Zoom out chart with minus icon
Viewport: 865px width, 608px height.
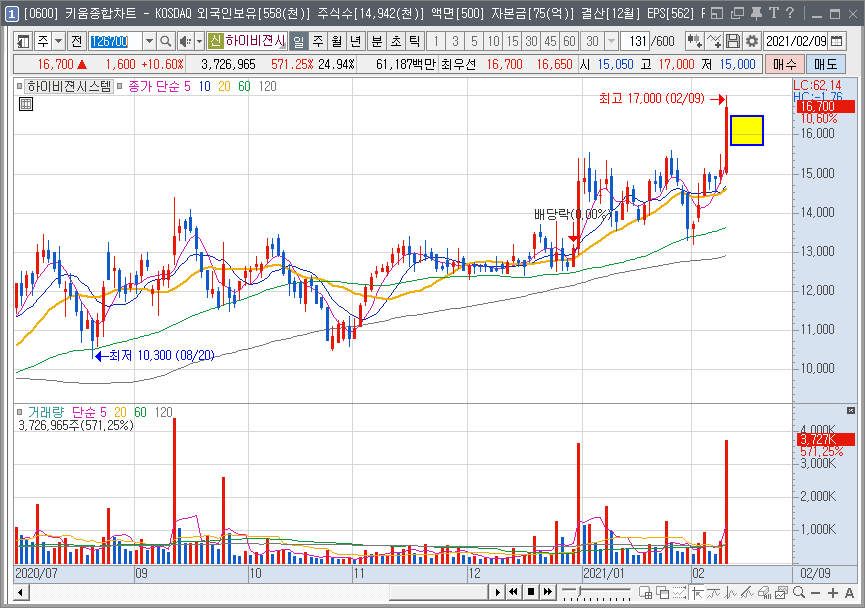pyautogui.click(x=816, y=593)
